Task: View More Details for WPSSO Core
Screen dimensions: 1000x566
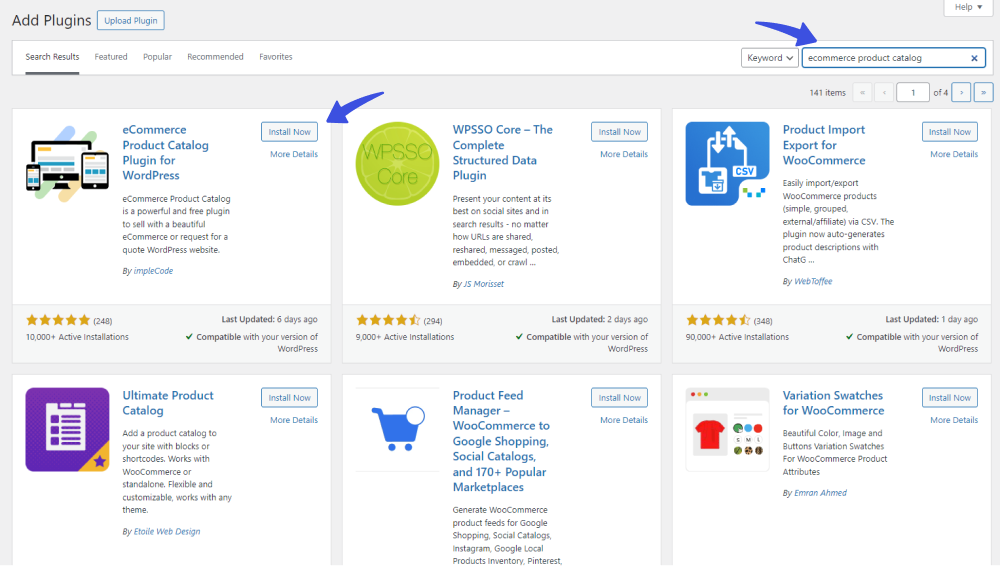Action: (x=624, y=154)
